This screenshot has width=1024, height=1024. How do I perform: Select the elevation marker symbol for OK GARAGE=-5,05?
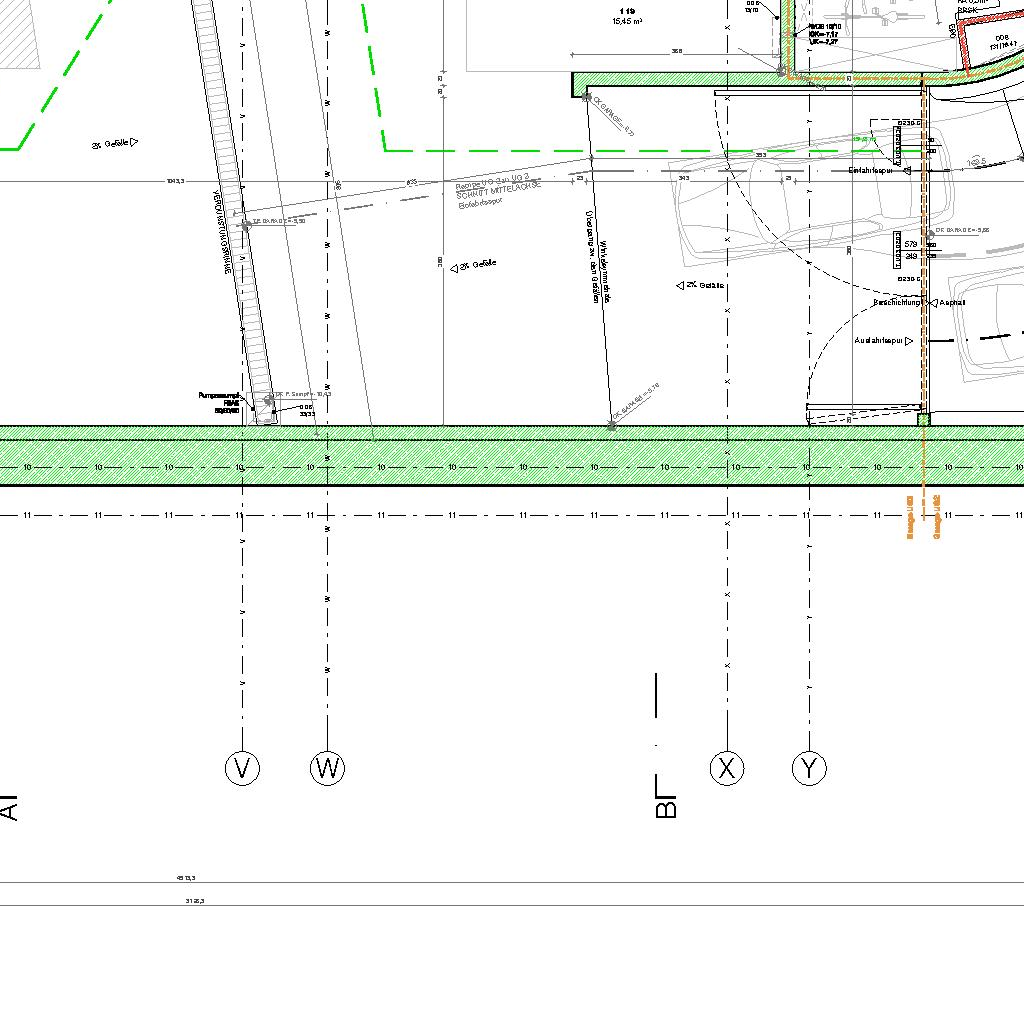930,234
